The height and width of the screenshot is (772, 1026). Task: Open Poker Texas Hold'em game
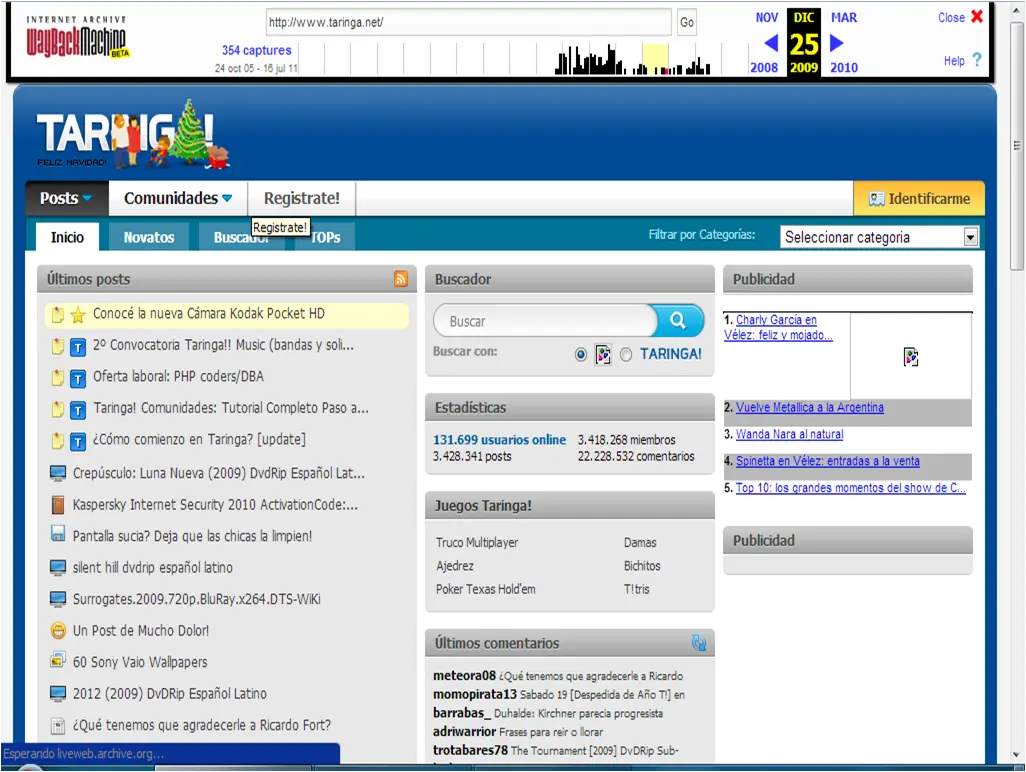point(486,589)
